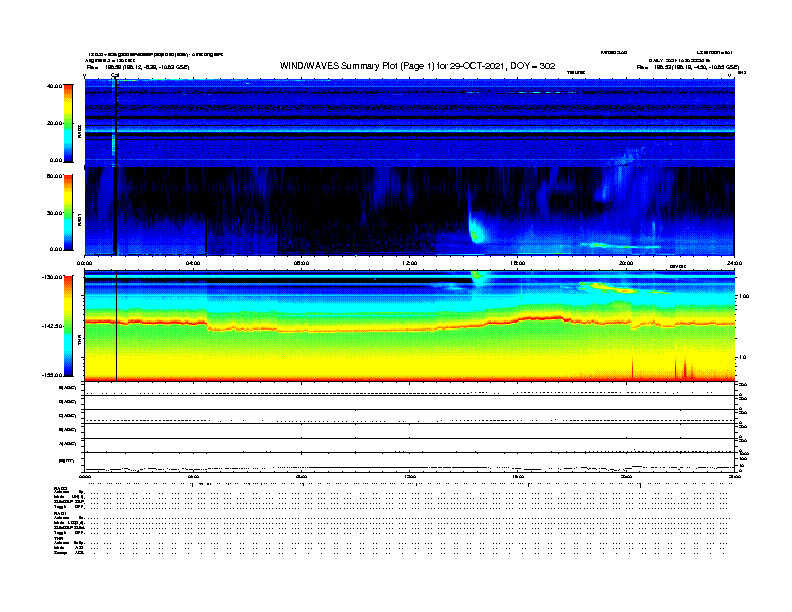Click 20:00 tick under RAD1 spectrogram
The image size is (792, 612).
626,263
